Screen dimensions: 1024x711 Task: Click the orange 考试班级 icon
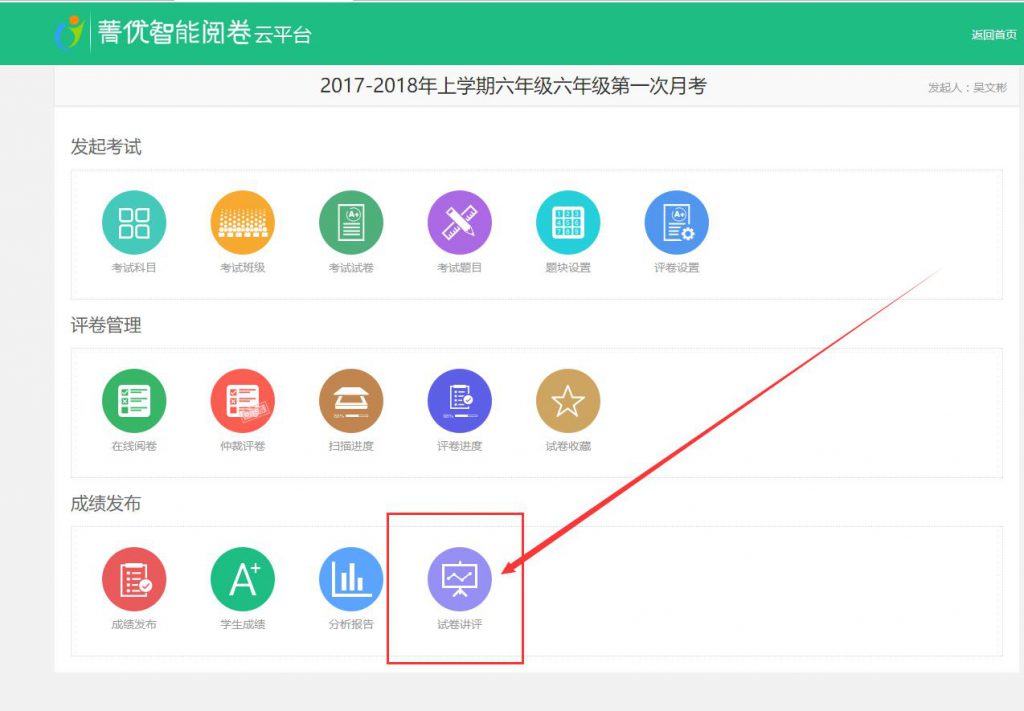click(243, 222)
